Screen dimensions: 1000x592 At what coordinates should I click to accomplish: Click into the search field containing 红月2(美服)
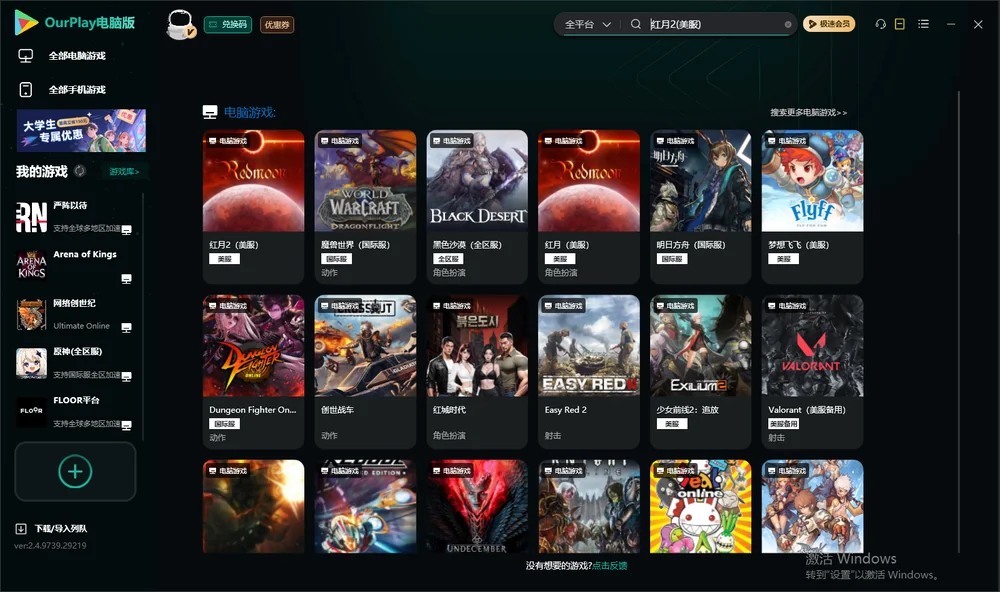[716, 24]
